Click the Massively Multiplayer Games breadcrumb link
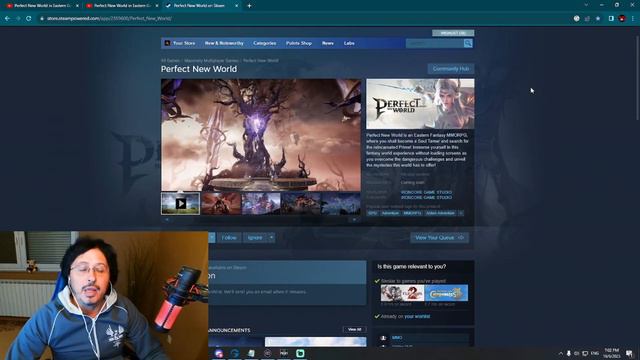Image resolution: width=640 pixels, height=360 pixels. 211,60
